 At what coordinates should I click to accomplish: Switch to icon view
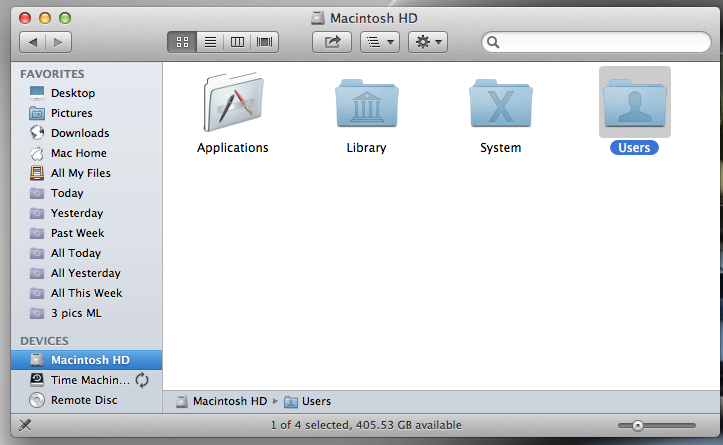182,42
